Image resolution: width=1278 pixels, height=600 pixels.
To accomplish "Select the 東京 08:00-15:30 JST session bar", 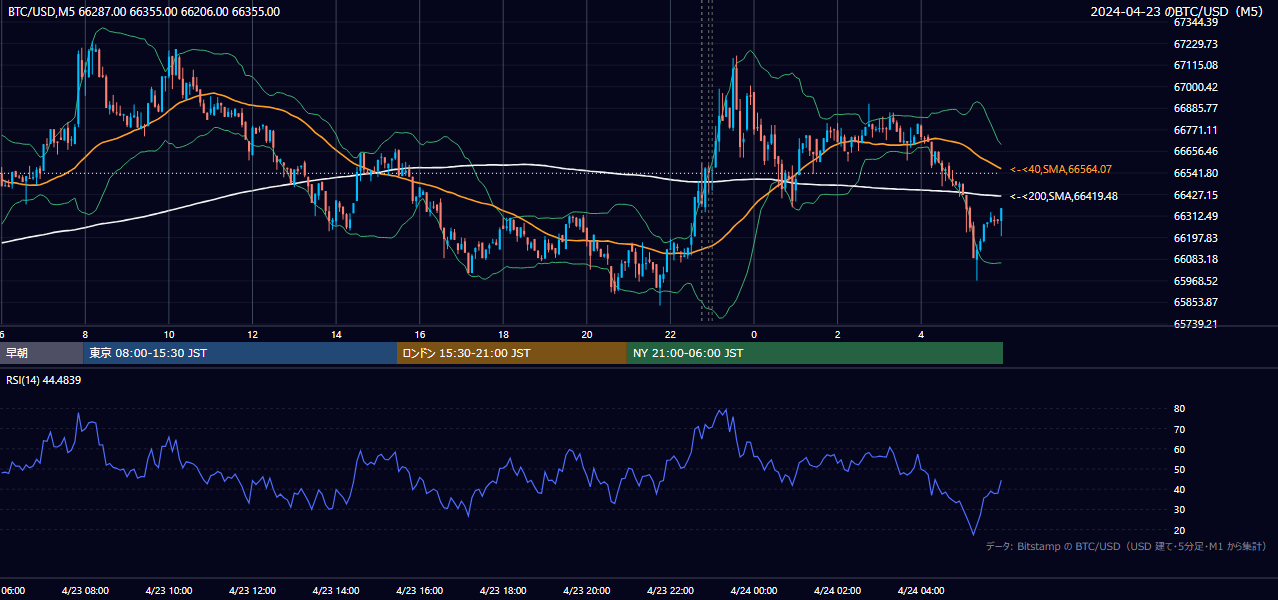I will [x=240, y=353].
